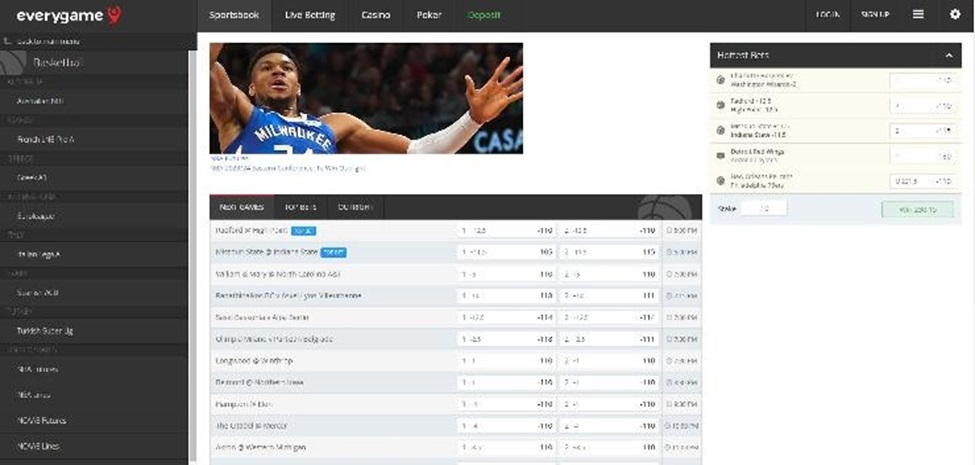Click basketball icon beside Indiana State hottest bet
The width and height of the screenshot is (975, 465).
click(x=721, y=130)
